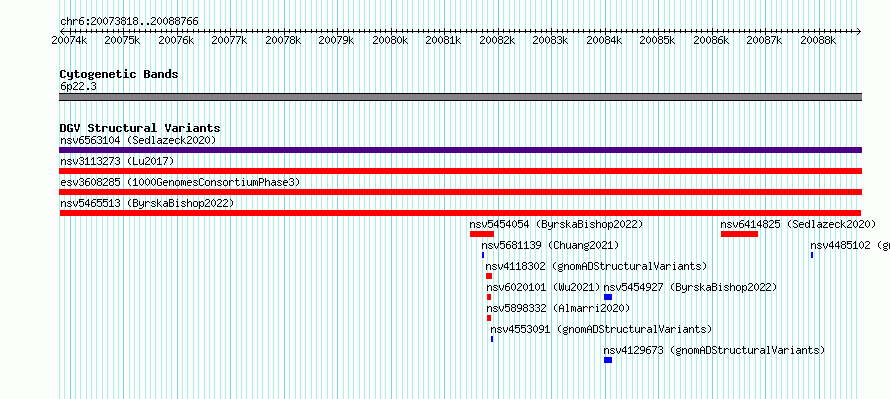The width and height of the screenshot is (890, 399).
Task: Click the DGV Structural Variants track title
Action: click(x=140, y=128)
